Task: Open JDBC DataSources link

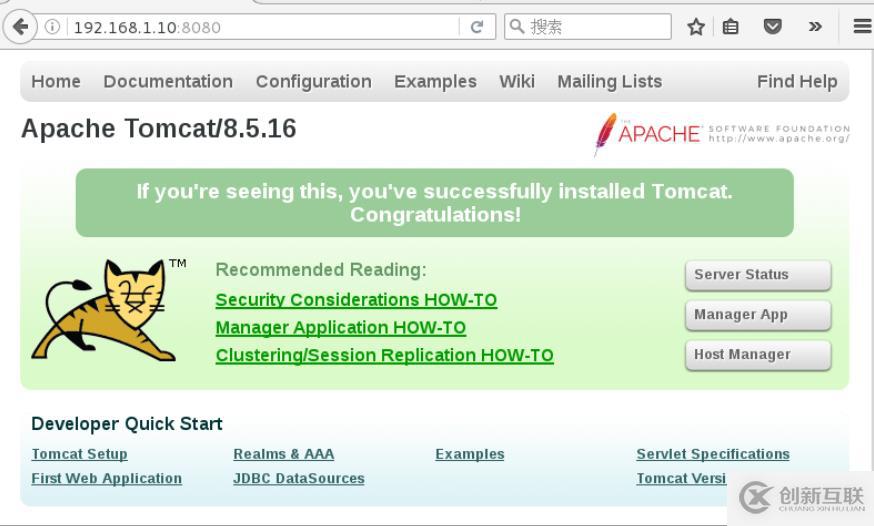Action: (x=299, y=479)
